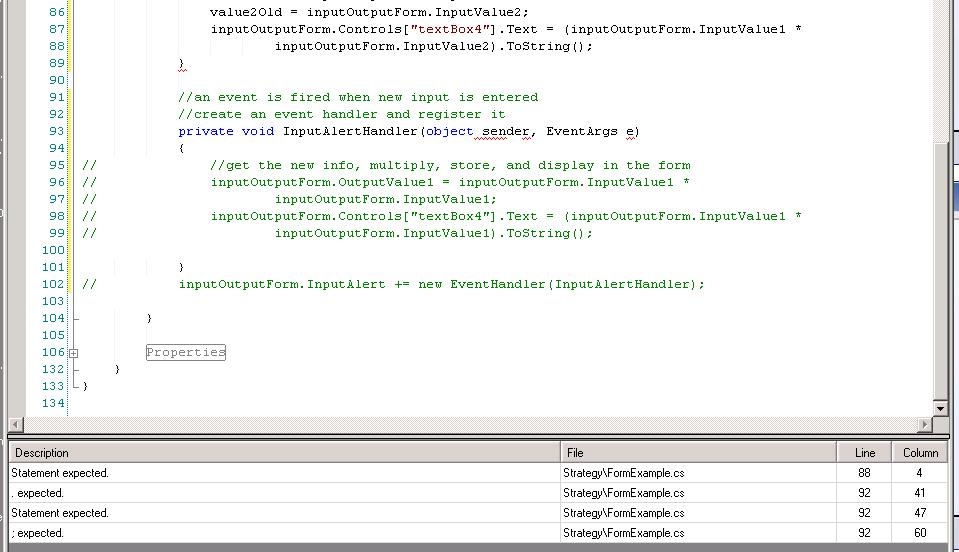Viewport: 959px width, 552px height.
Task: Click column value 60 in error list
Action: 920,533
